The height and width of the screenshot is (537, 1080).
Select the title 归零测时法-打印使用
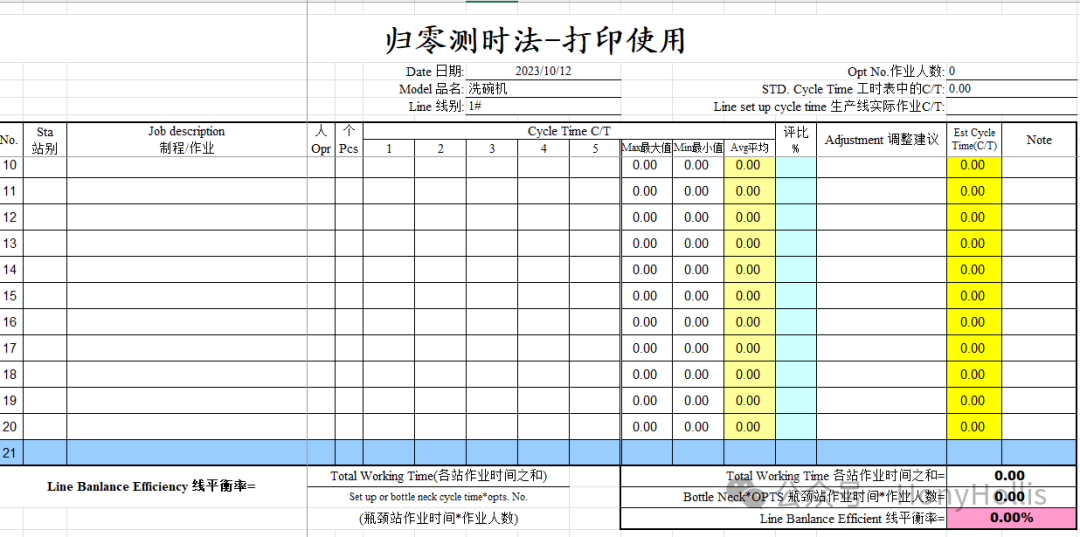(536, 40)
